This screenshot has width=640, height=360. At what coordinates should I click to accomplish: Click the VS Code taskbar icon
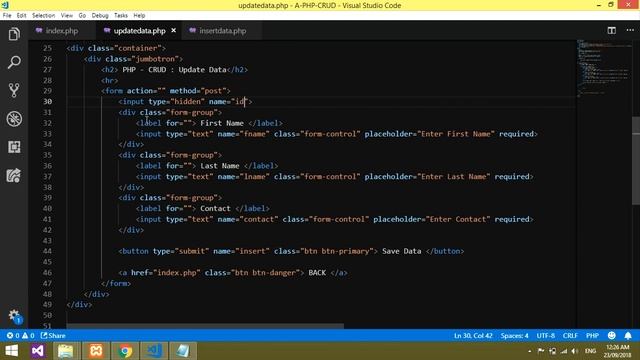click(x=154, y=351)
